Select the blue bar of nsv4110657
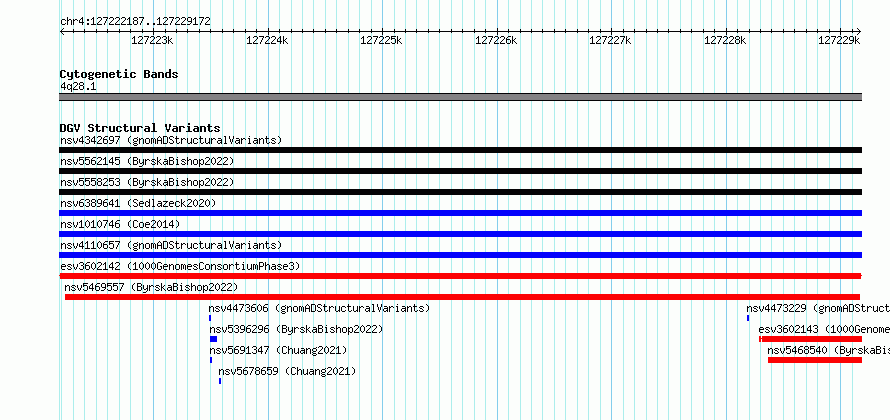The width and height of the screenshot is (890, 420). 460,255
